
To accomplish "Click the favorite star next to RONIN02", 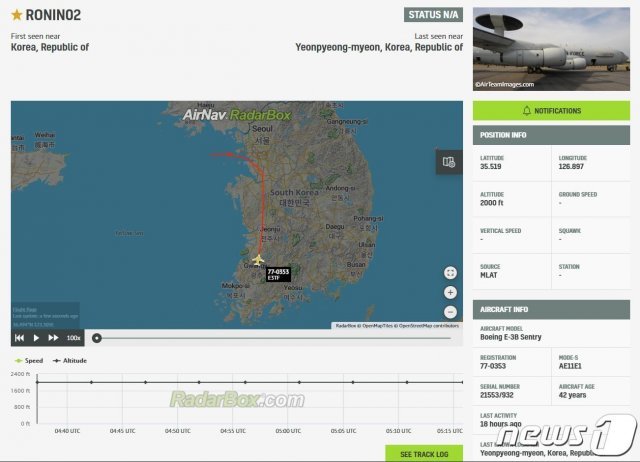I will click(17, 16).
